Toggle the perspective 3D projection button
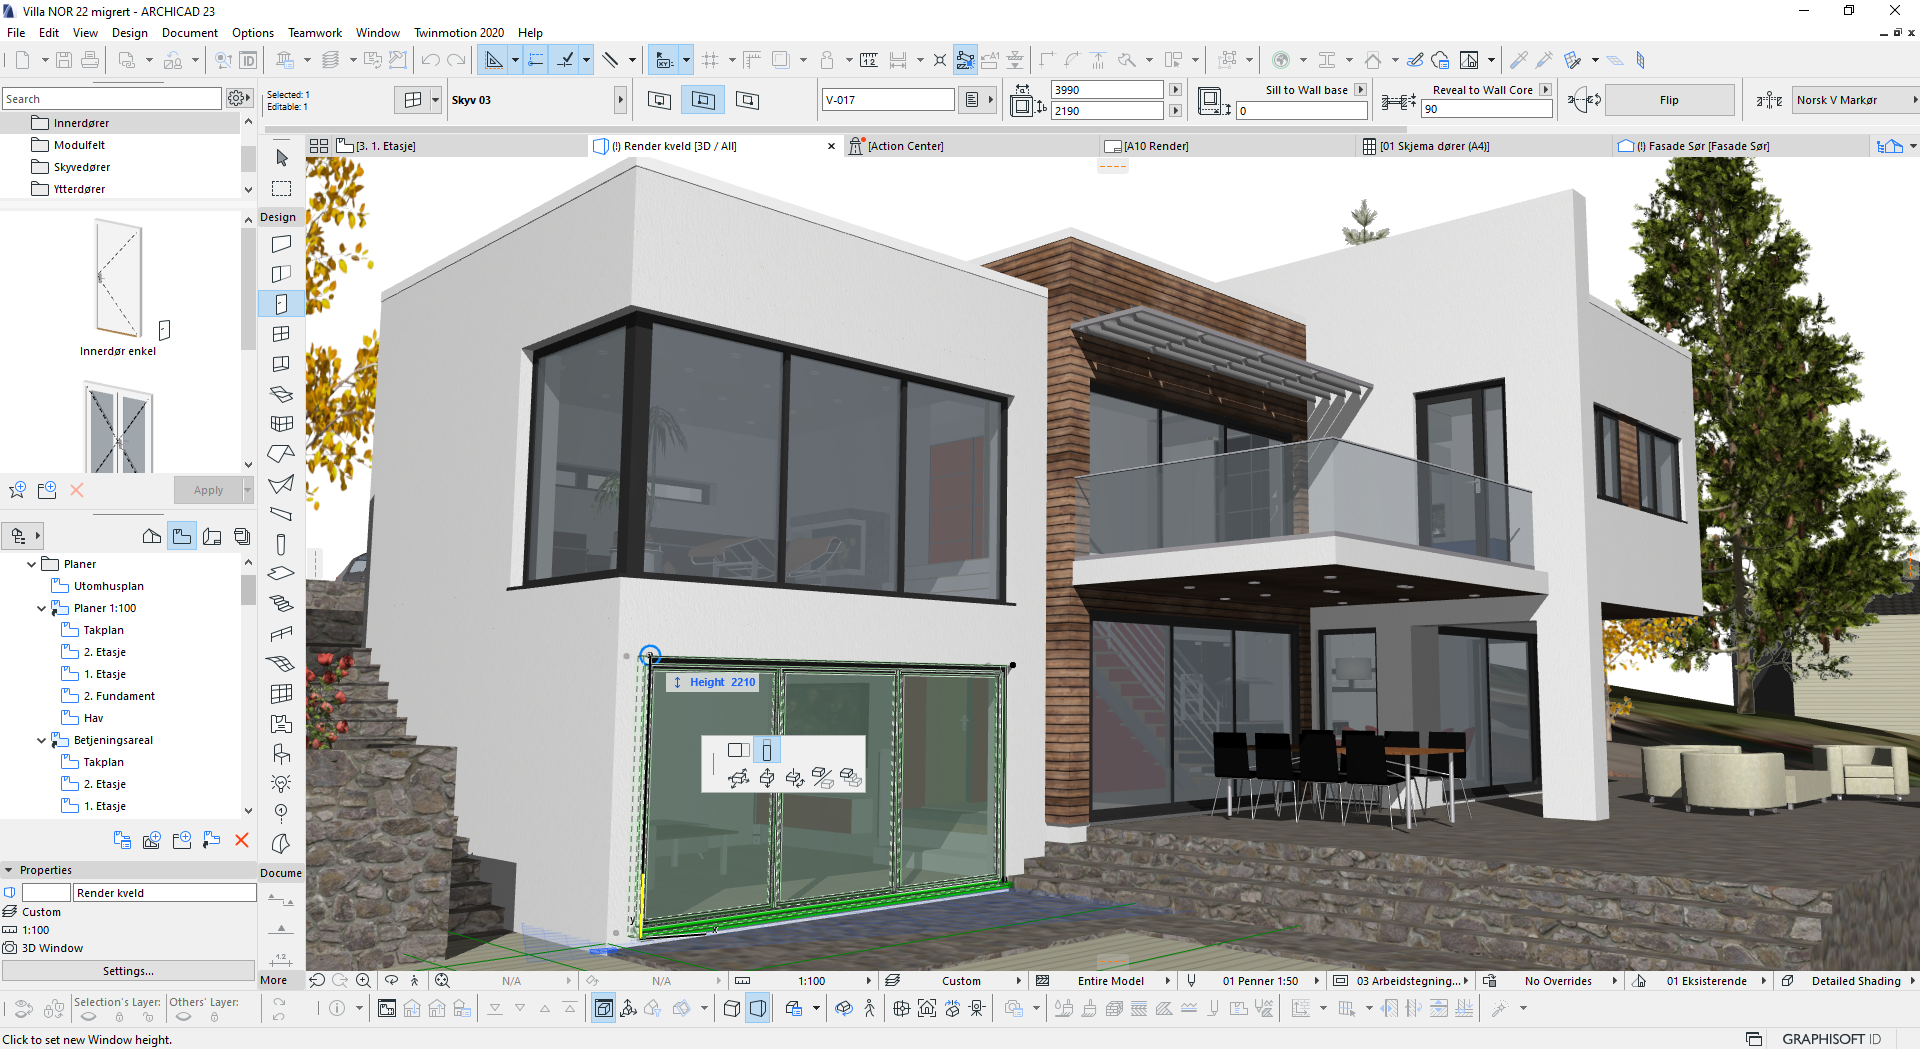 [758, 1008]
